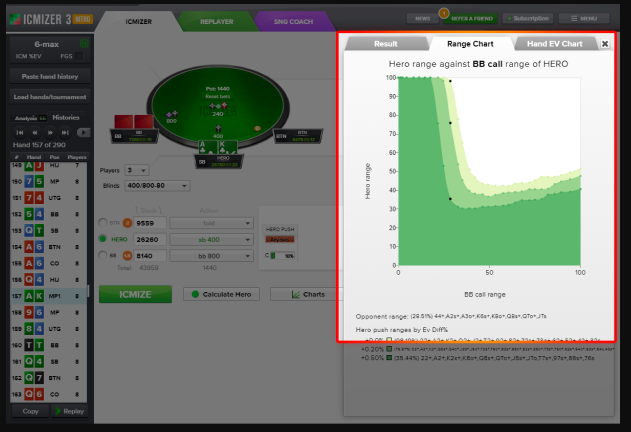Open the Charts button
Image resolution: width=631 pixels, height=432 pixels.
307,294
